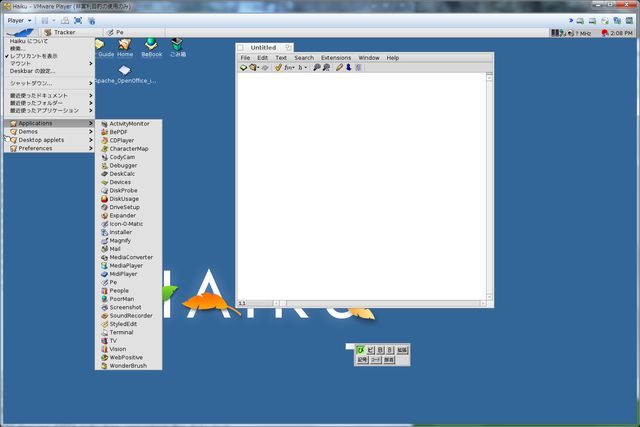Launch CodyCam from the menu
640x427 pixels.
[x=129, y=157]
